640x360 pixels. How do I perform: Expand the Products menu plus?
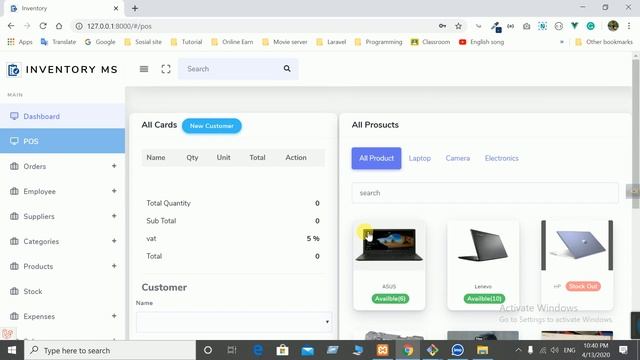114,266
